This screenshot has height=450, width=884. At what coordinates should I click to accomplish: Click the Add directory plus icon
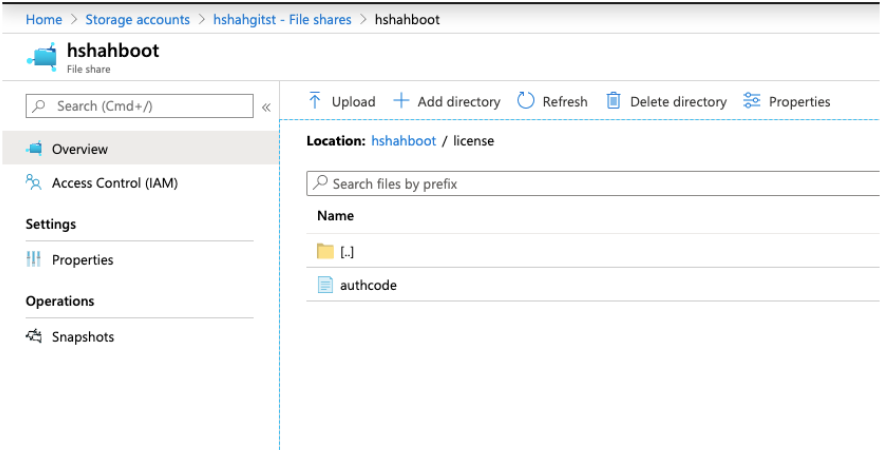coord(401,101)
